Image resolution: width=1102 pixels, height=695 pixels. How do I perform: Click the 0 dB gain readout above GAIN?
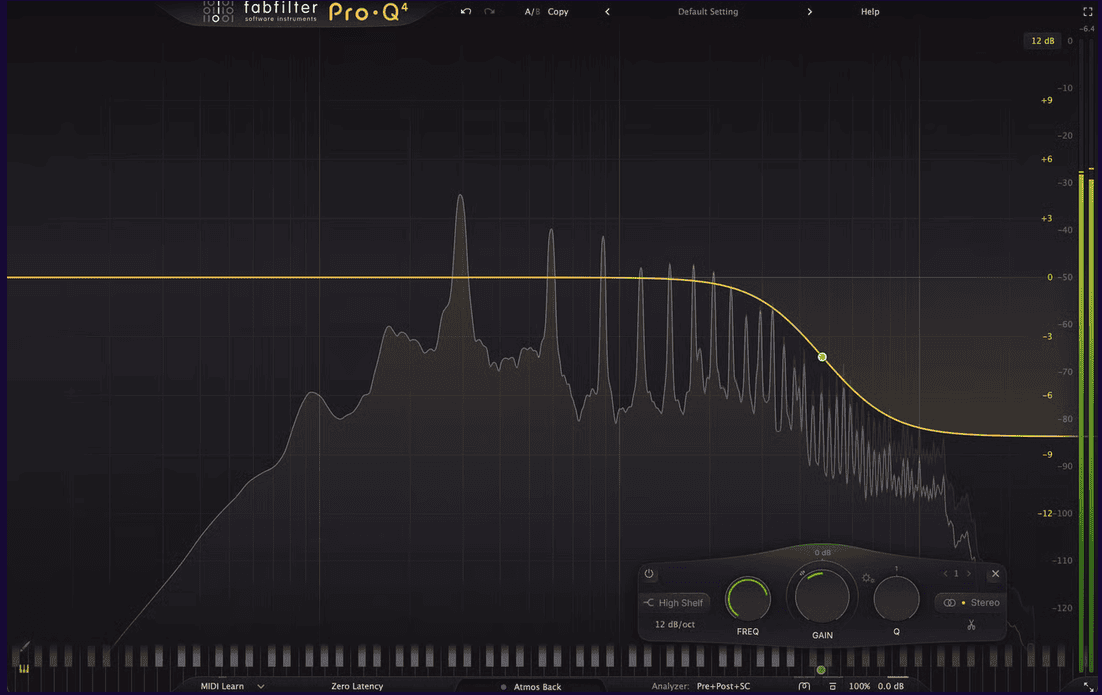point(822,552)
